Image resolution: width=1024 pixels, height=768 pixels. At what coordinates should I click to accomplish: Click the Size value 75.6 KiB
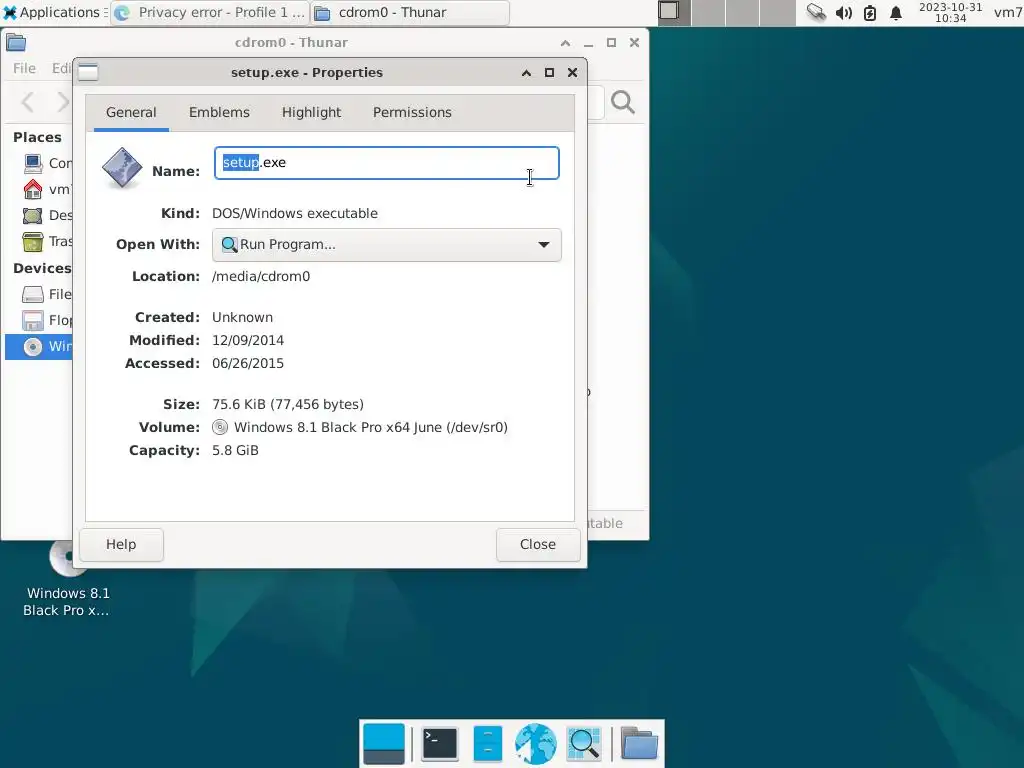pos(288,404)
